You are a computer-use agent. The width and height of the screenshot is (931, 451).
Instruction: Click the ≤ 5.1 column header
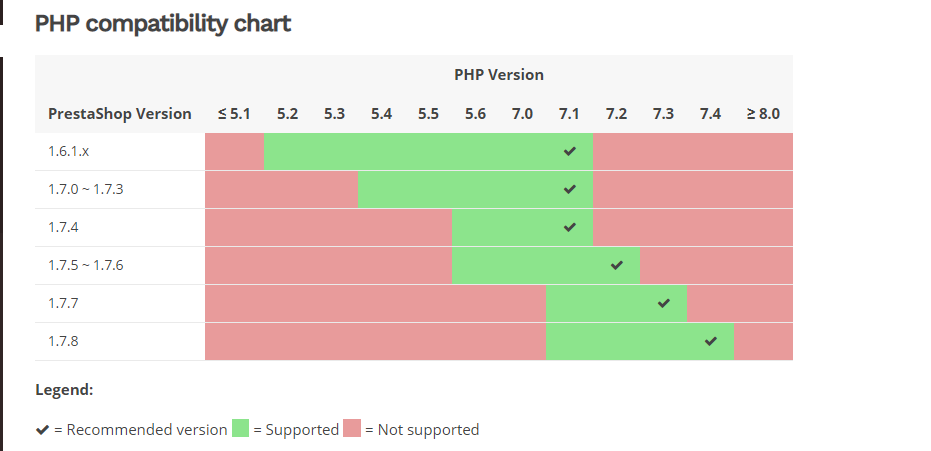(x=234, y=114)
